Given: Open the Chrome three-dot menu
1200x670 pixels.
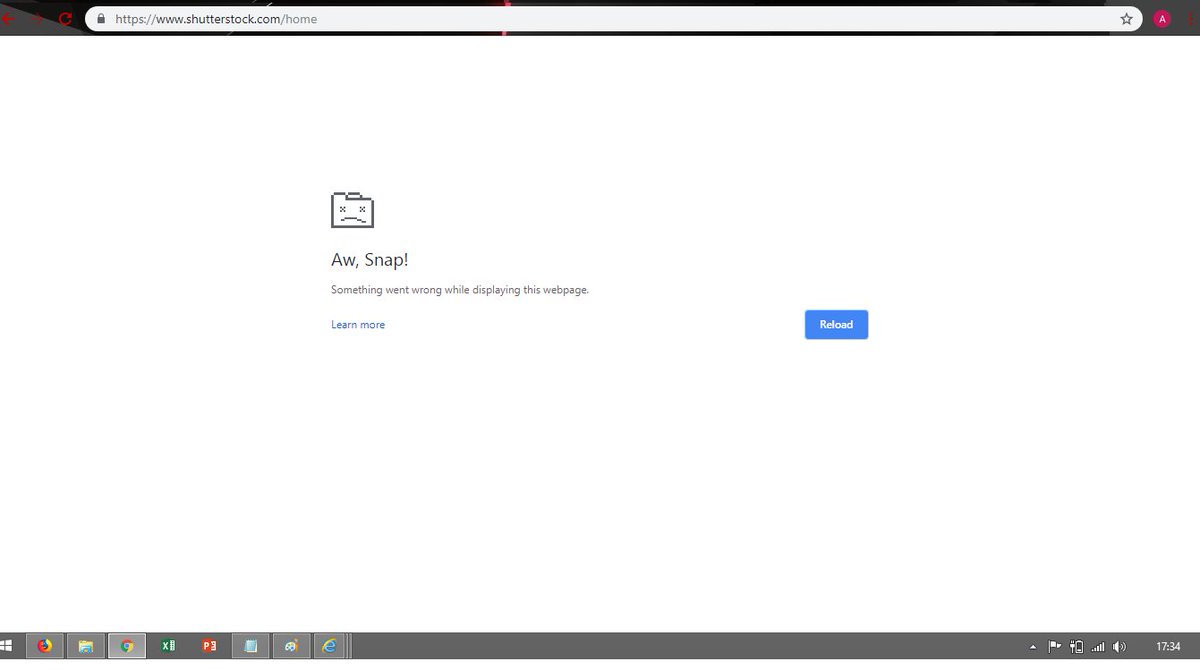Looking at the screenshot, I should 1190,19.
